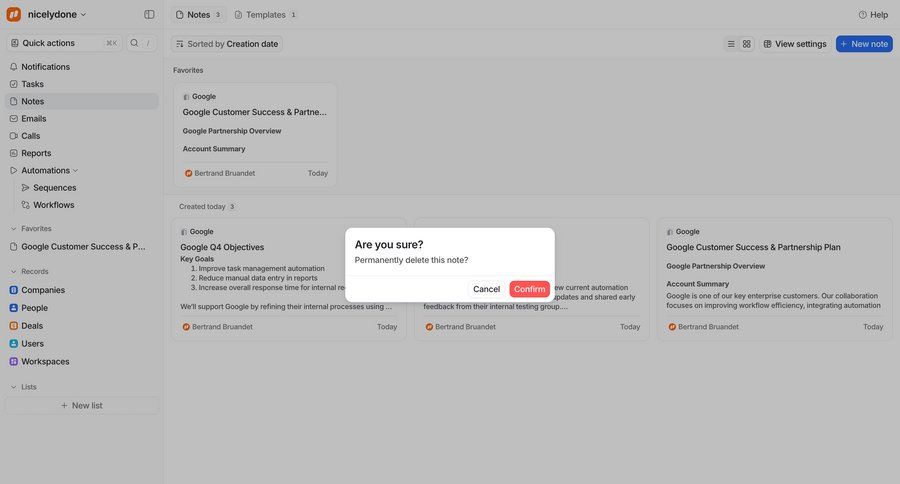The image size is (900, 484).
Task: Click the nicelydone orange logo icon
Action: (x=14, y=14)
